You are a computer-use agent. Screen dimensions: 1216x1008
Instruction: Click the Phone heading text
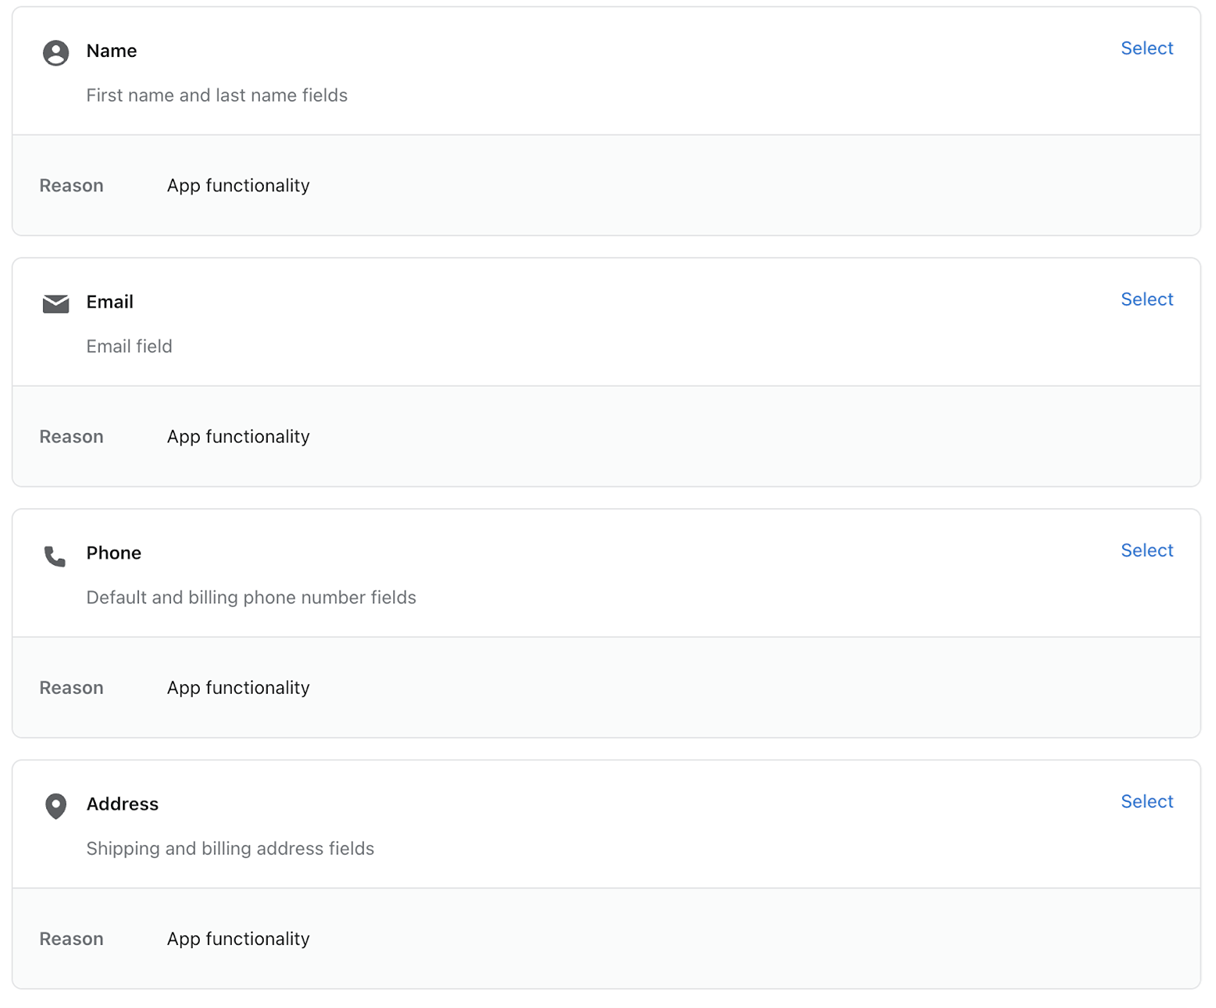click(x=113, y=553)
